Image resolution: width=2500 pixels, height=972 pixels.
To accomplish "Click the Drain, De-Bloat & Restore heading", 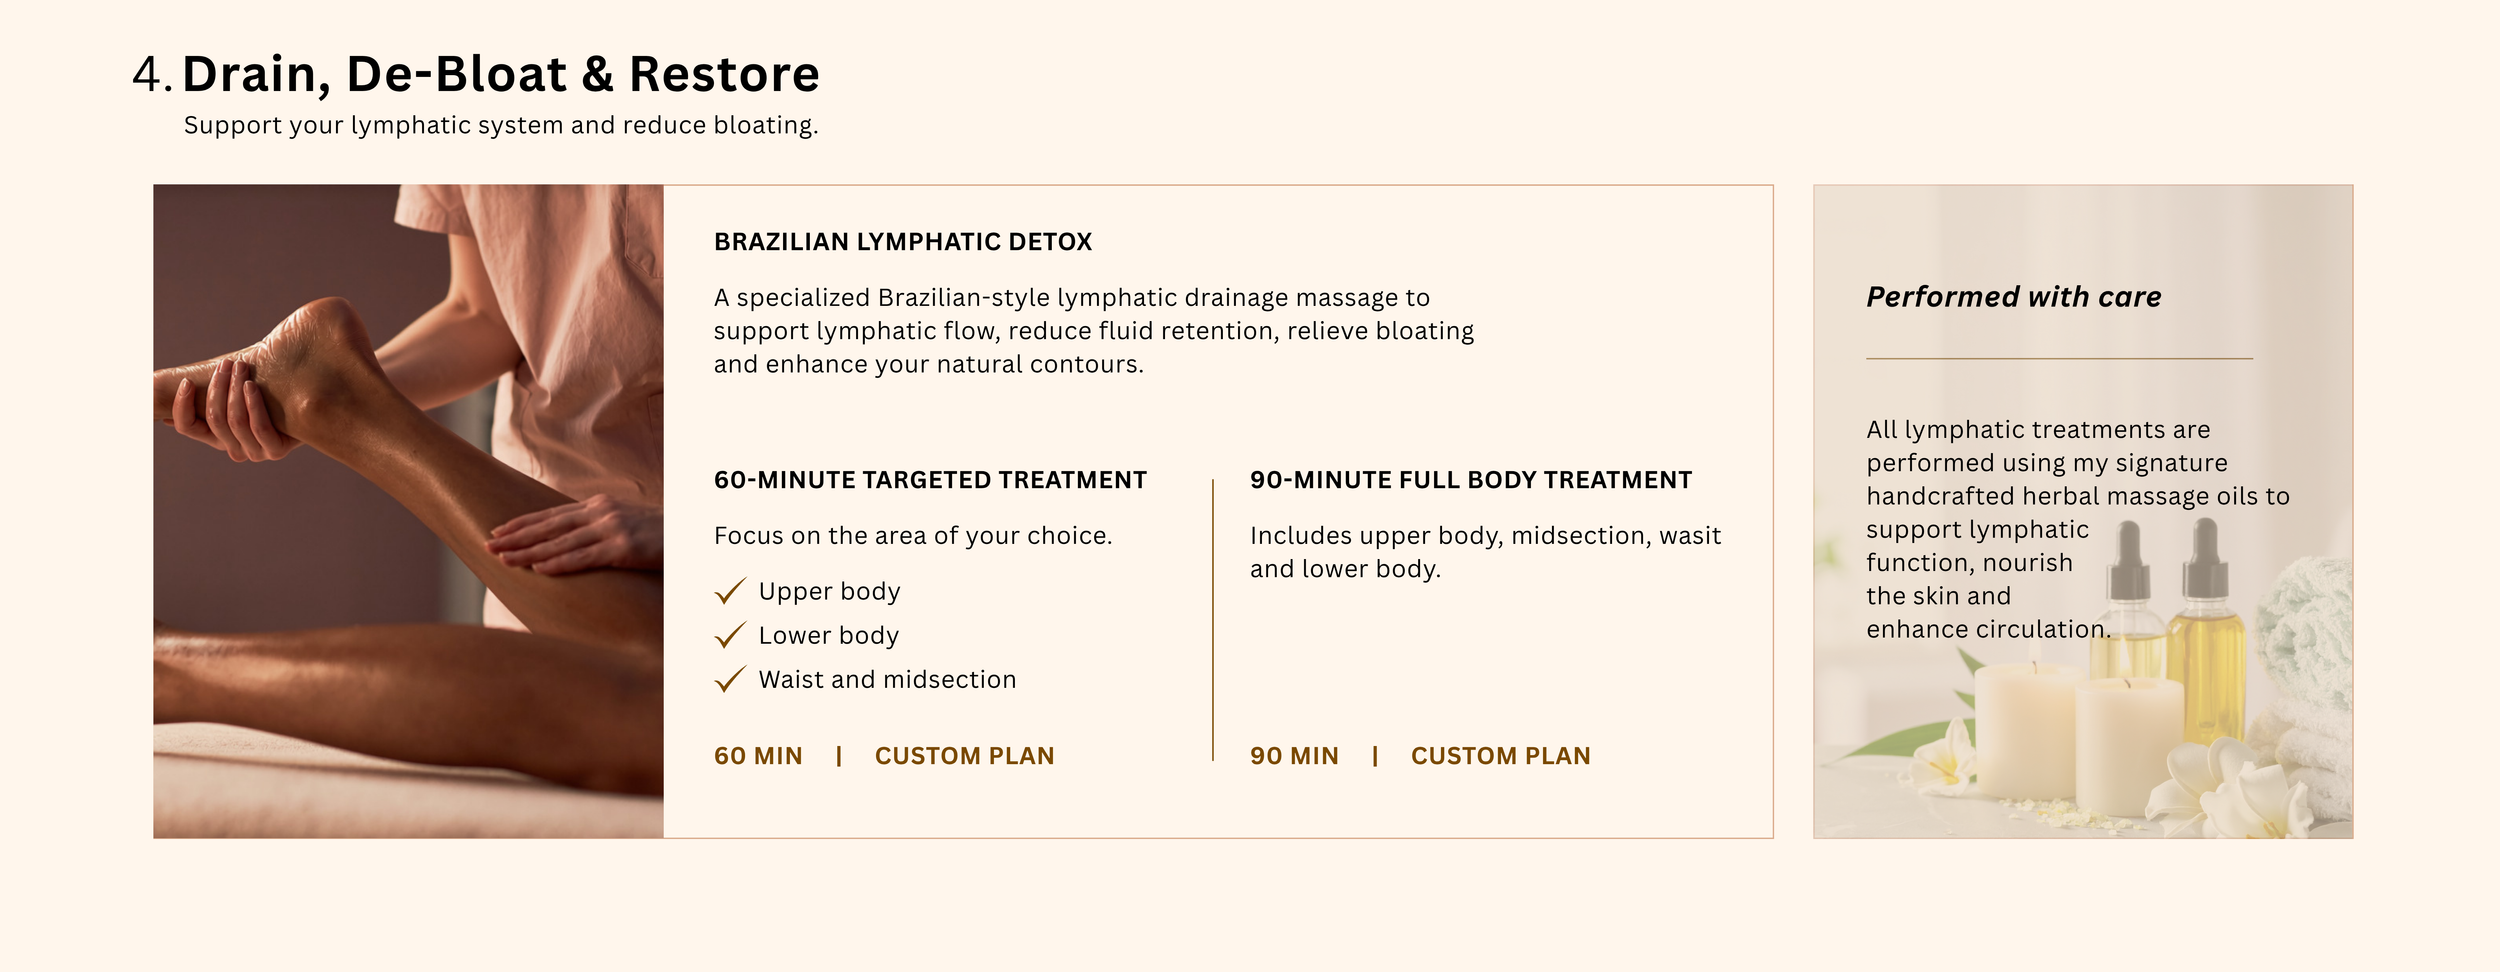I will [x=500, y=74].
